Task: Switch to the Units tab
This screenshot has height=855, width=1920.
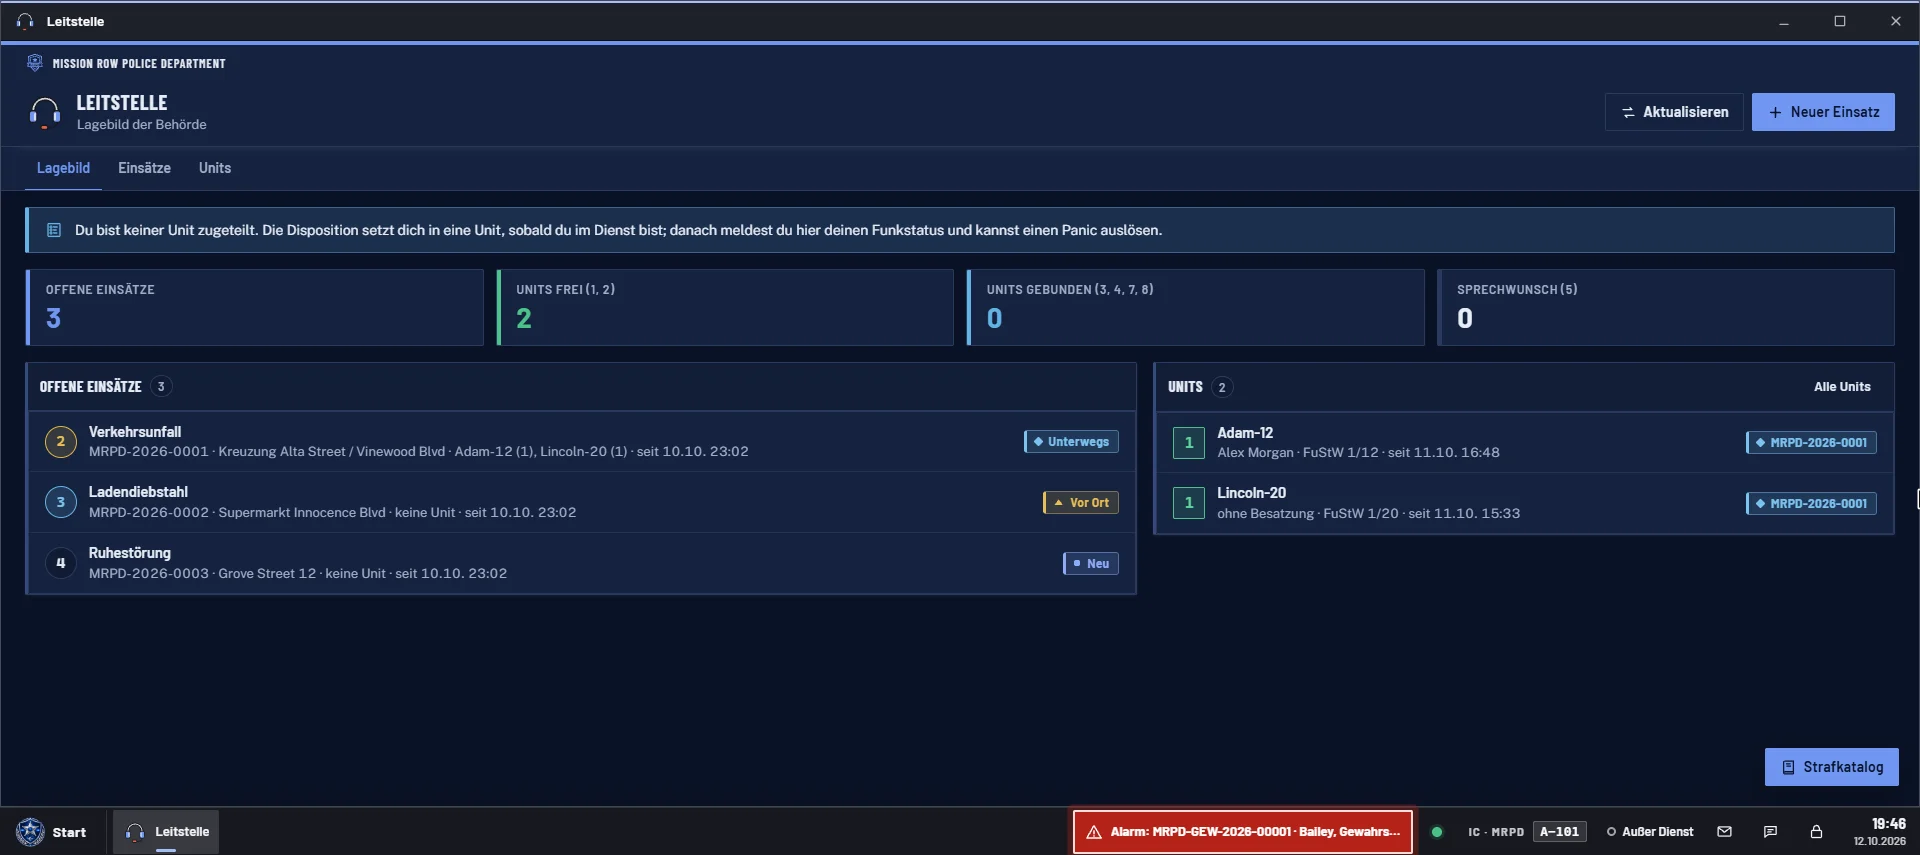Action: coord(215,168)
